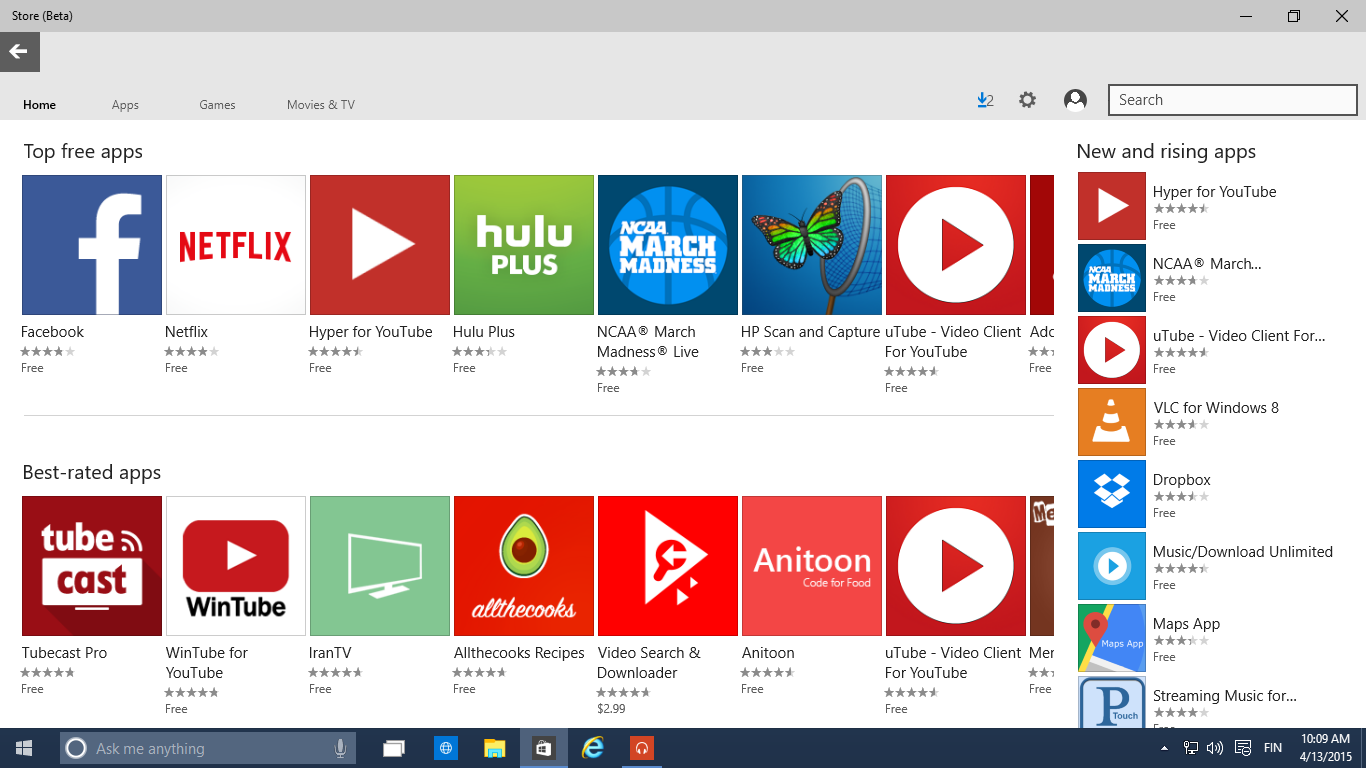Open the Allthecooks Recipes tile
Image resolution: width=1366 pixels, height=768 pixels.
tap(524, 566)
